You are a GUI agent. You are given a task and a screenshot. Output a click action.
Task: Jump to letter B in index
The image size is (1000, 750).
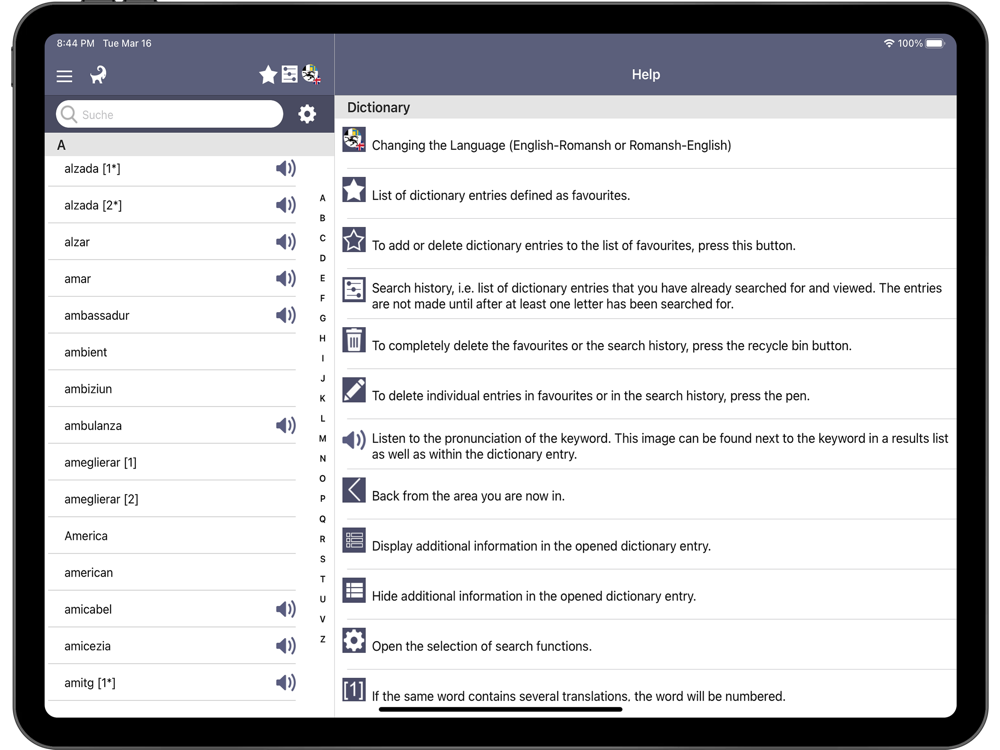tap(323, 218)
